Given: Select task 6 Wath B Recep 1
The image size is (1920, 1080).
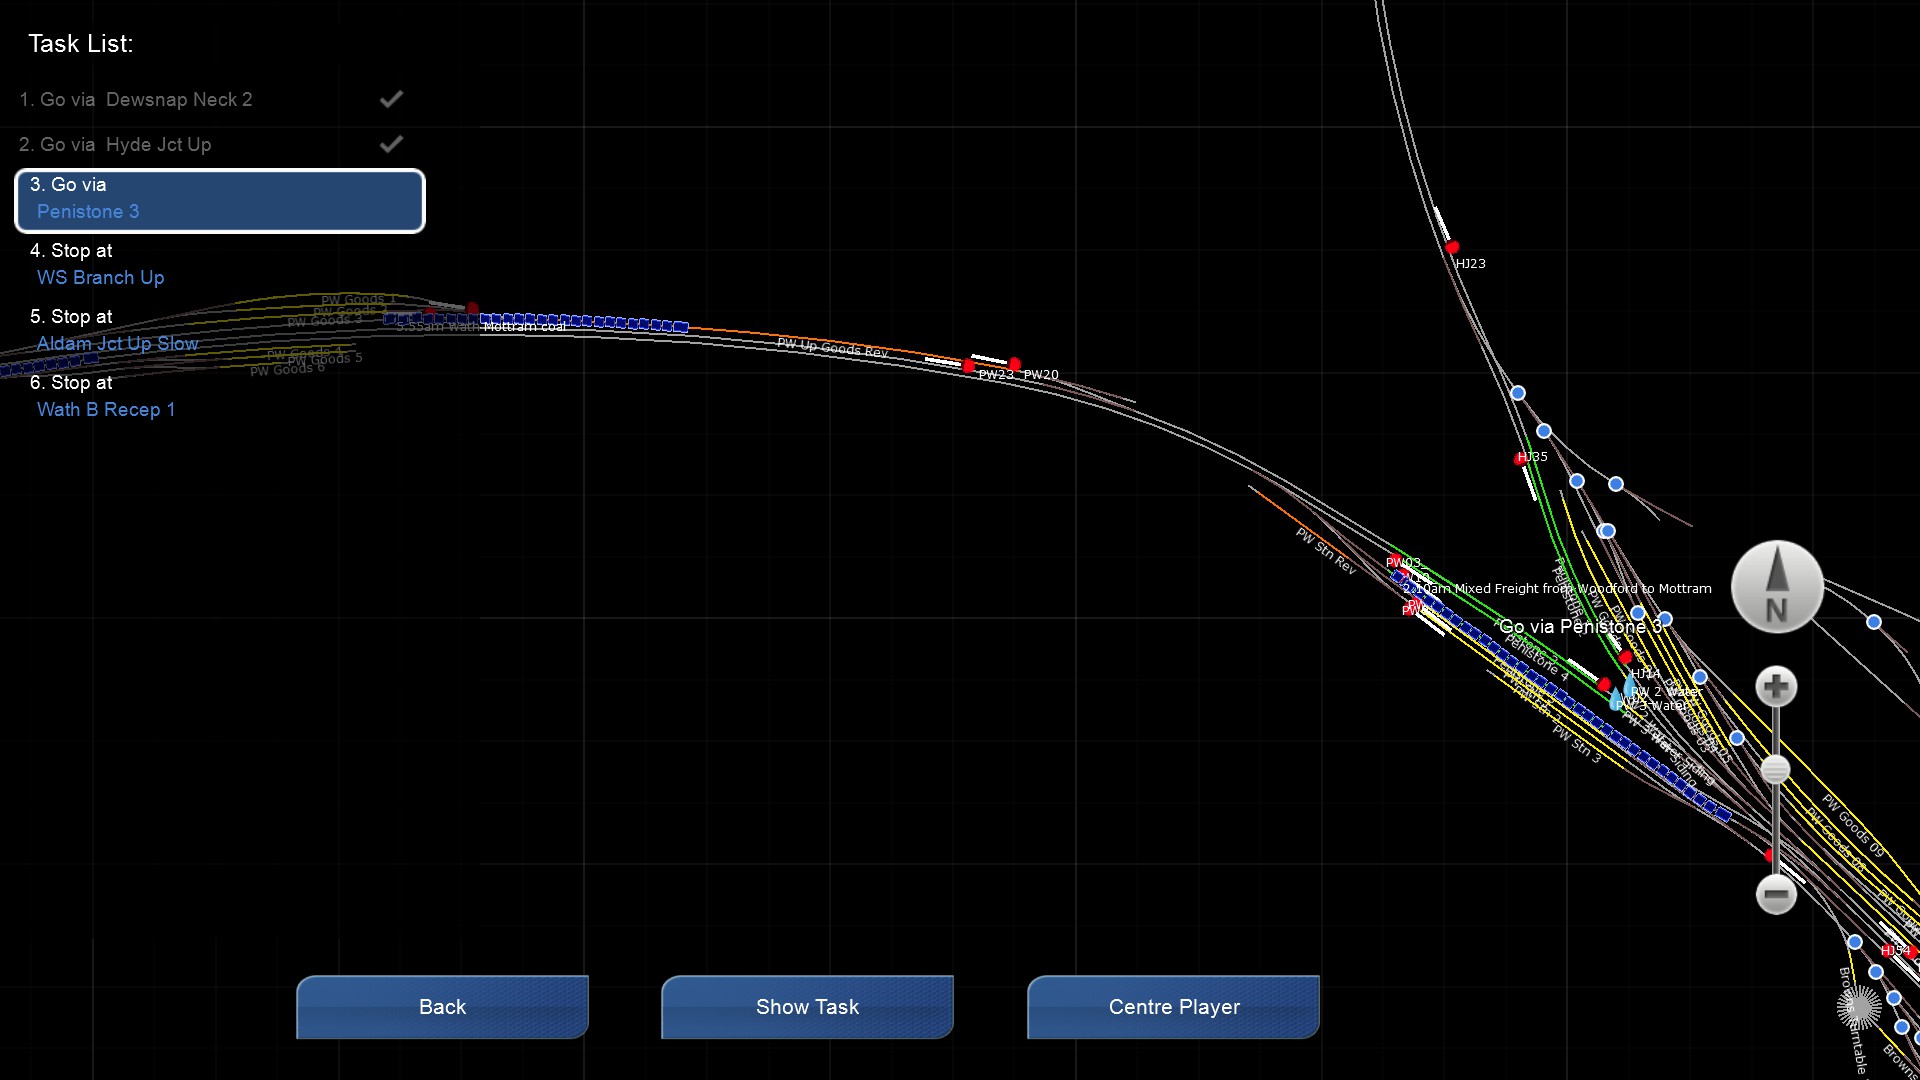Looking at the screenshot, I should pyautogui.click(x=105, y=397).
